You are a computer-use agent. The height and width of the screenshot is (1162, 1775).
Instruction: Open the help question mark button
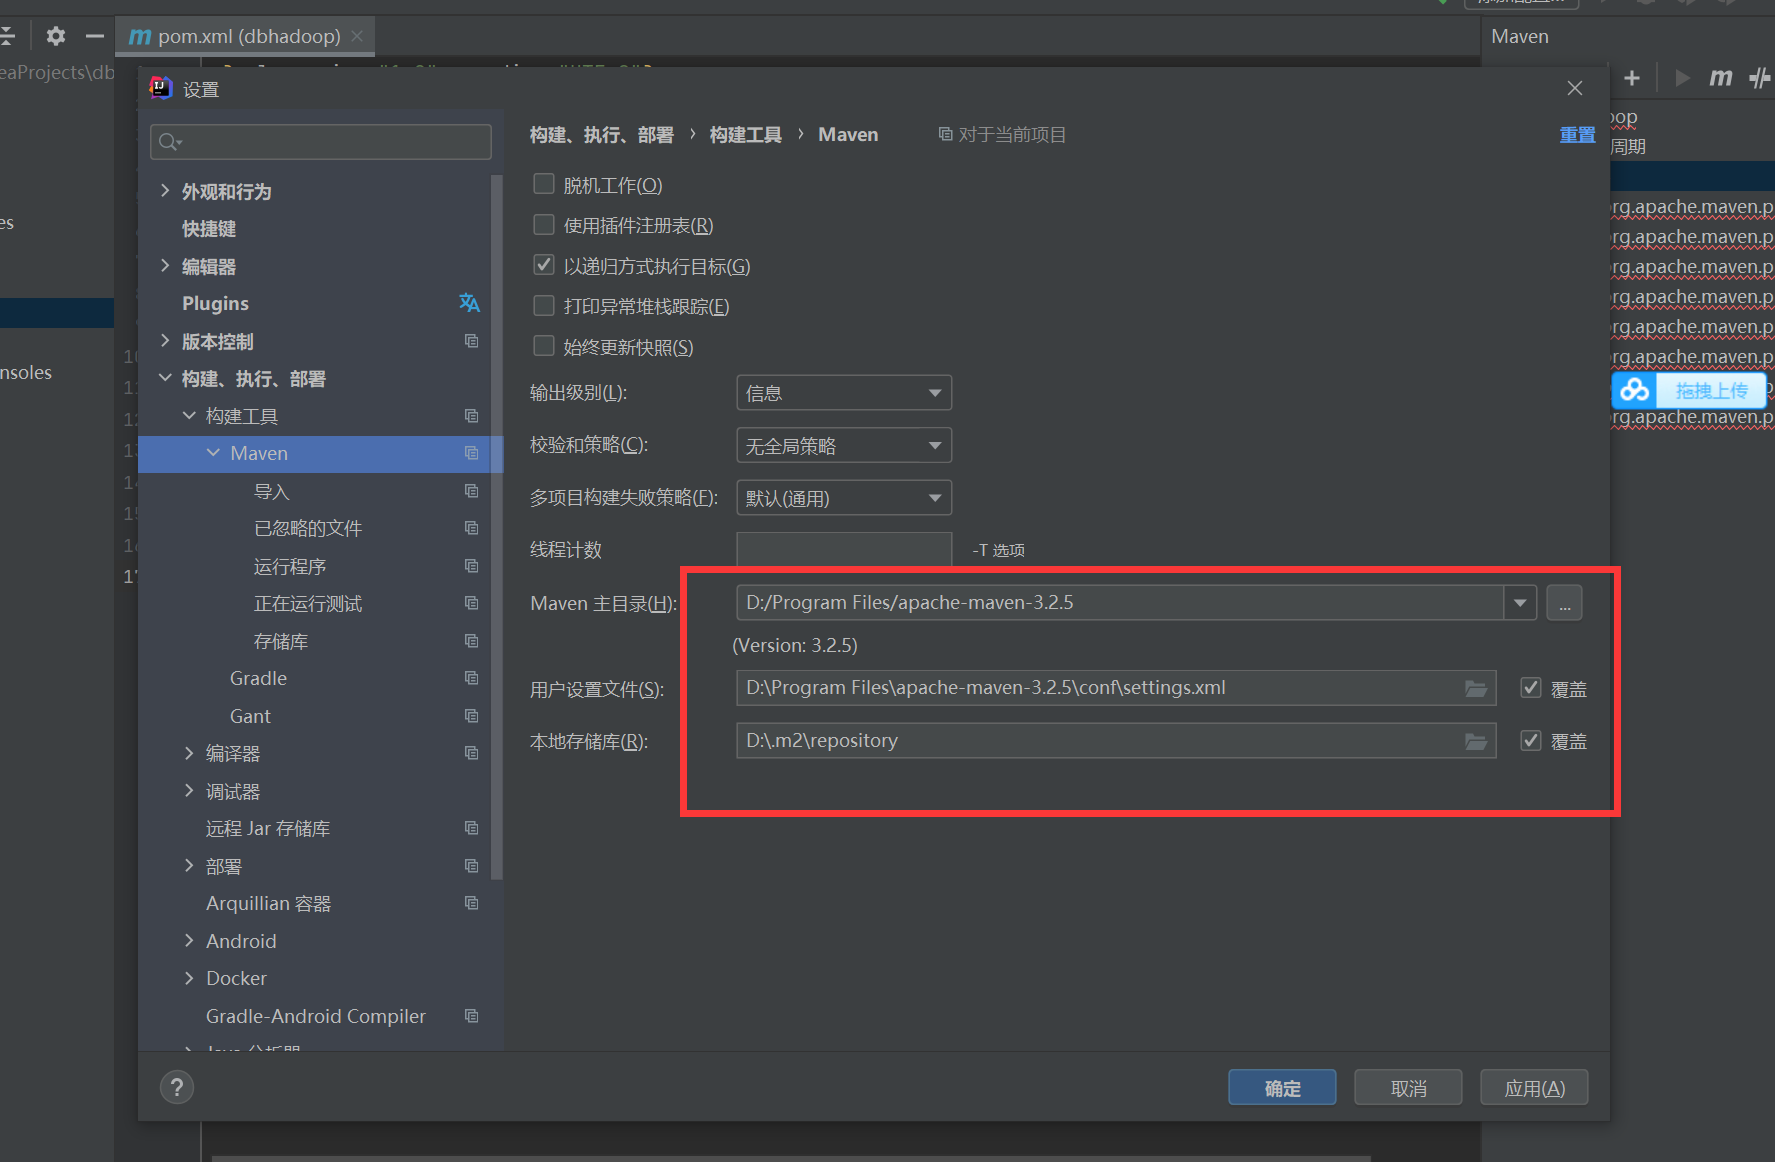click(x=177, y=1087)
